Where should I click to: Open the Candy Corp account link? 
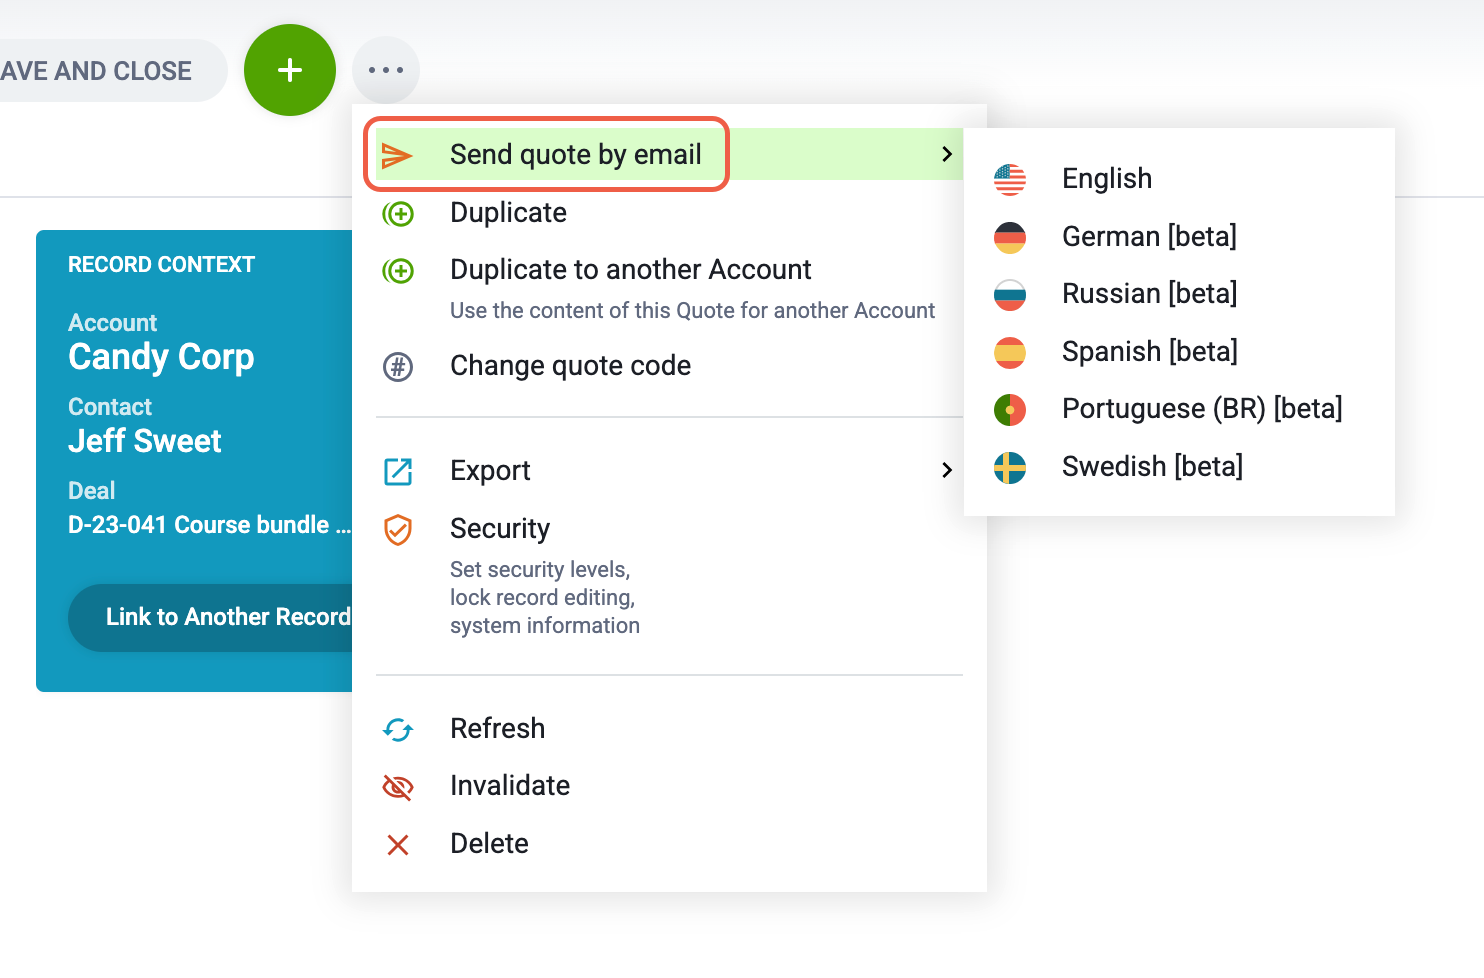click(161, 357)
